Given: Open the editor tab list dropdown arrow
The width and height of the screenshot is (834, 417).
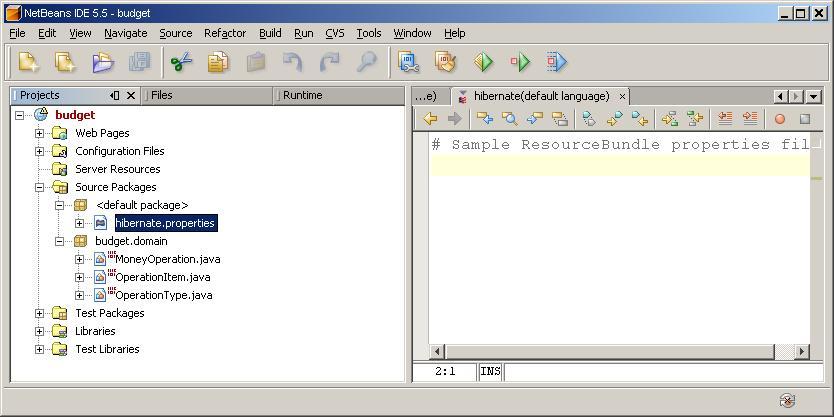Looking at the screenshot, I should [813, 96].
